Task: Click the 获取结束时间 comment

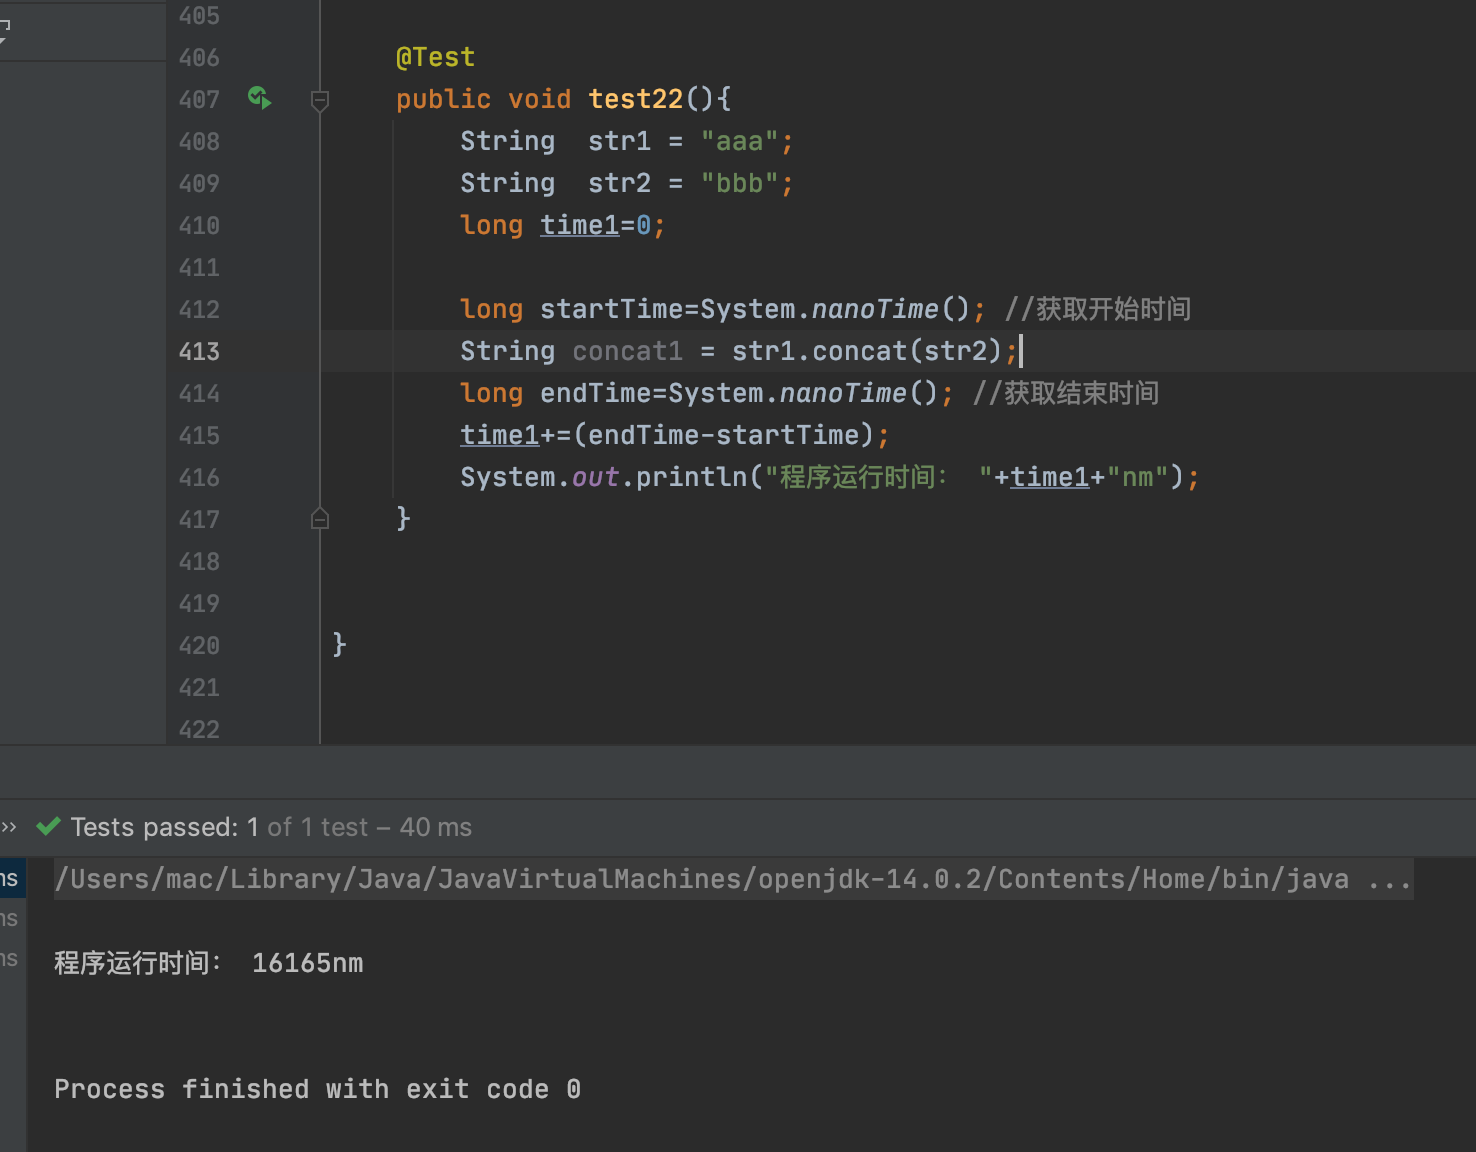Action: [1066, 393]
